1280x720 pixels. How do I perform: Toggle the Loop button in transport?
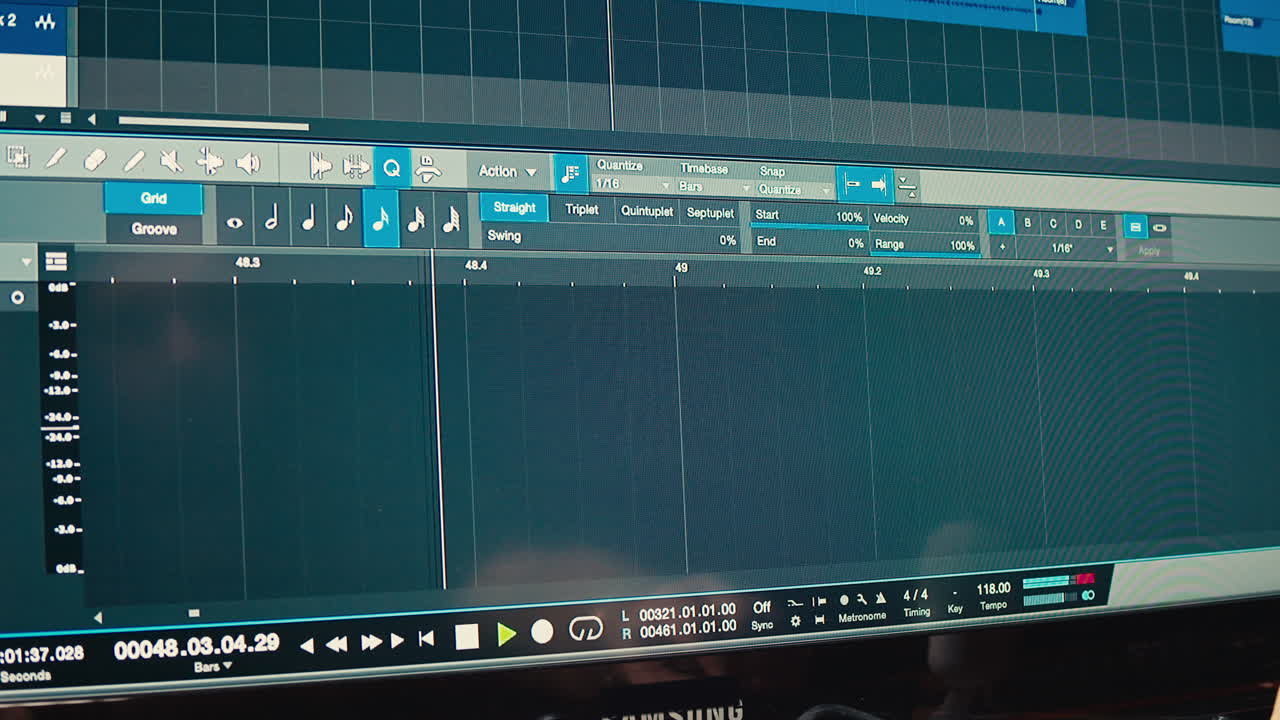point(586,629)
